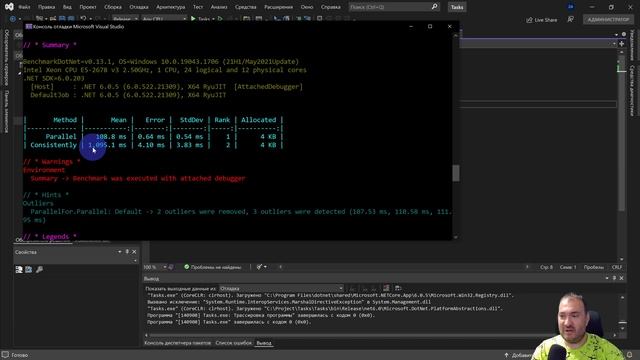Click the Alphabetical sort icon in Свойства
640x360 pixels.
29,269
